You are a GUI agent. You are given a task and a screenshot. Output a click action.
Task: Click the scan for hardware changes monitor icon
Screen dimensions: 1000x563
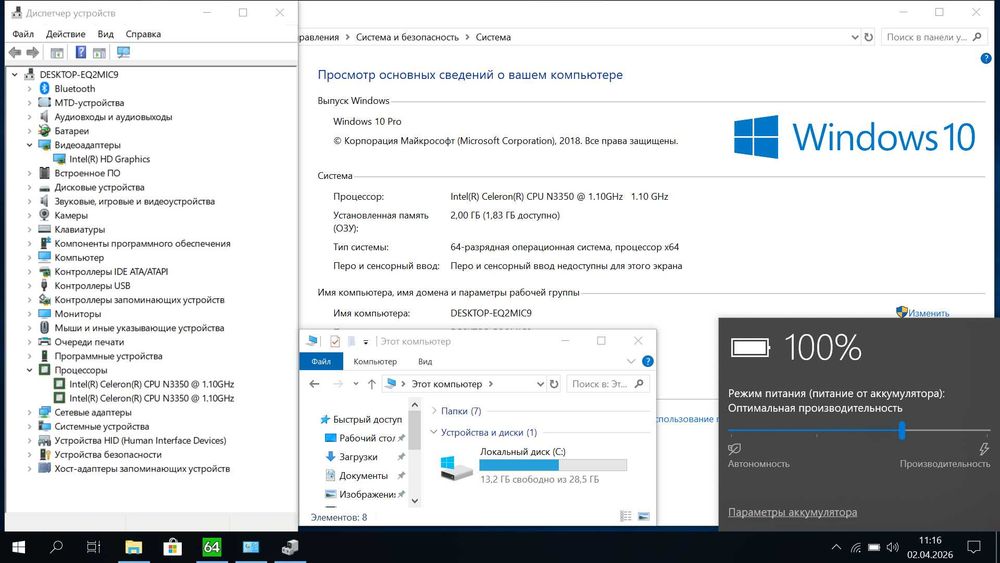[123, 52]
